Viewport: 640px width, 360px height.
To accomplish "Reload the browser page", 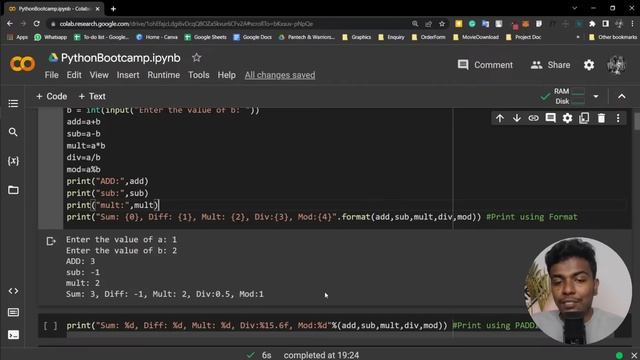I will coord(36,24).
